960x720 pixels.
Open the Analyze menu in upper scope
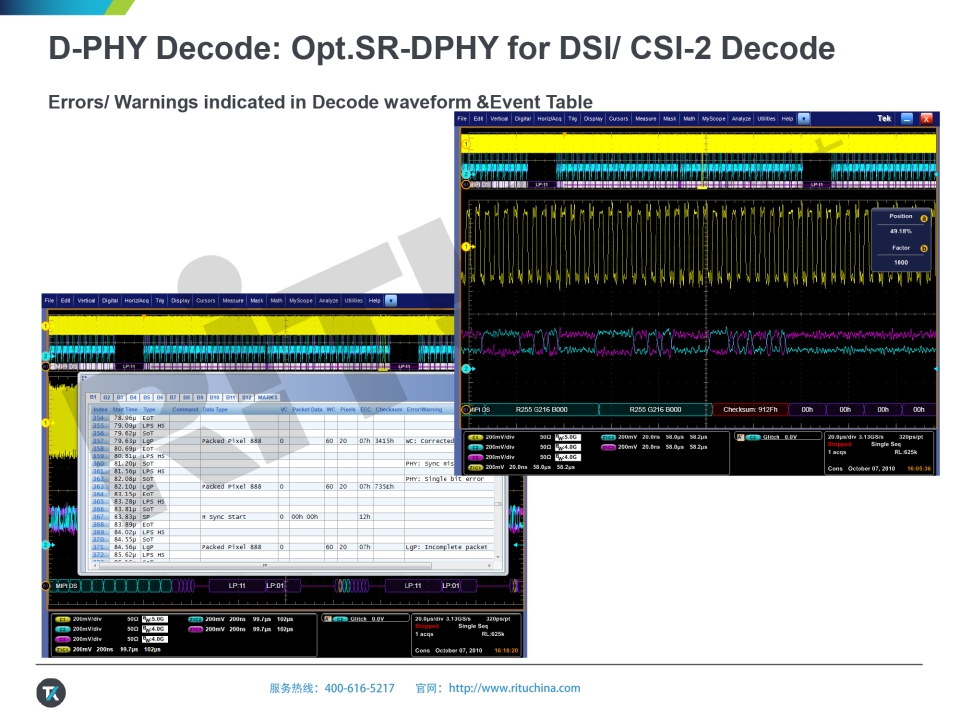741,119
